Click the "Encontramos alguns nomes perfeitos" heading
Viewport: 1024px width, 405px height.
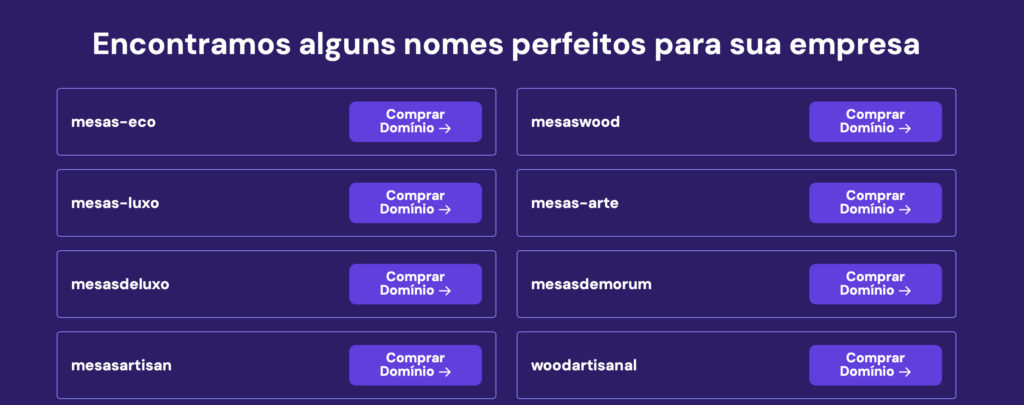coord(506,46)
